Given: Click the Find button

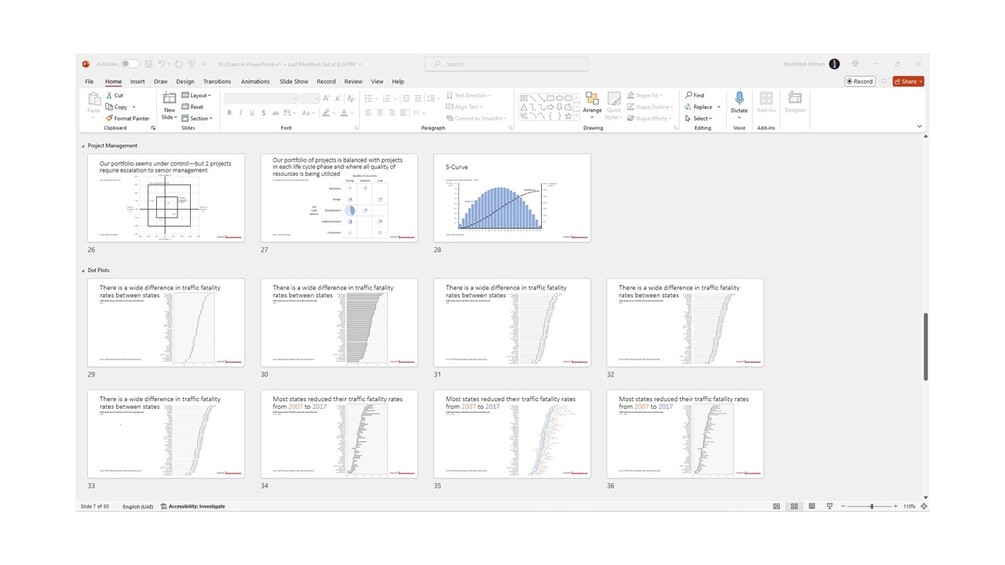Looking at the screenshot, I should pyautogui.click(x=695, y=95).
